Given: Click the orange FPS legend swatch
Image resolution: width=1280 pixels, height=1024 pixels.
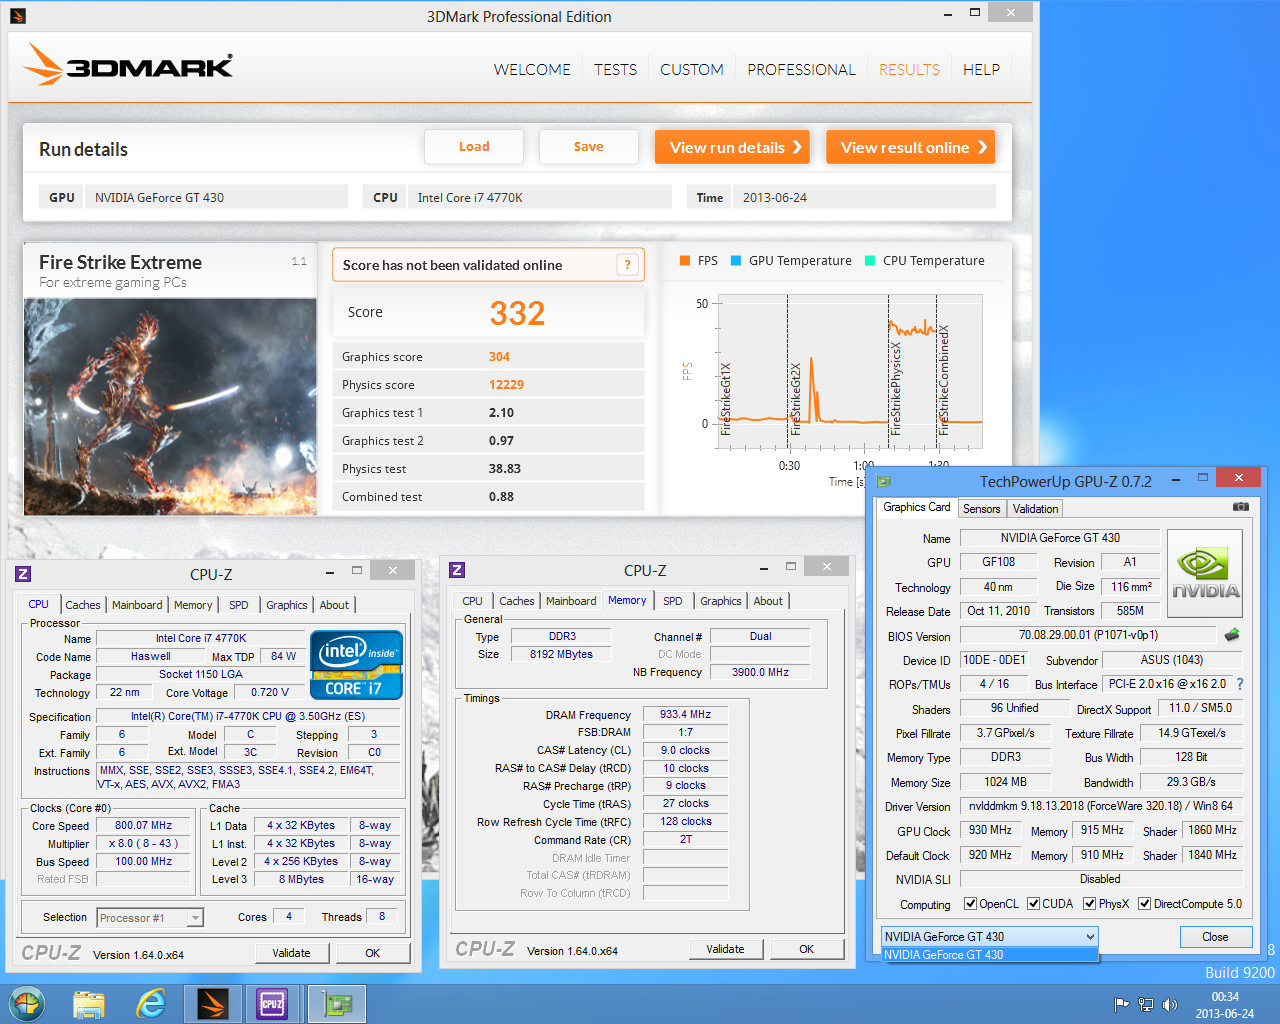Looking at the screenshot, I should (685, 260).
